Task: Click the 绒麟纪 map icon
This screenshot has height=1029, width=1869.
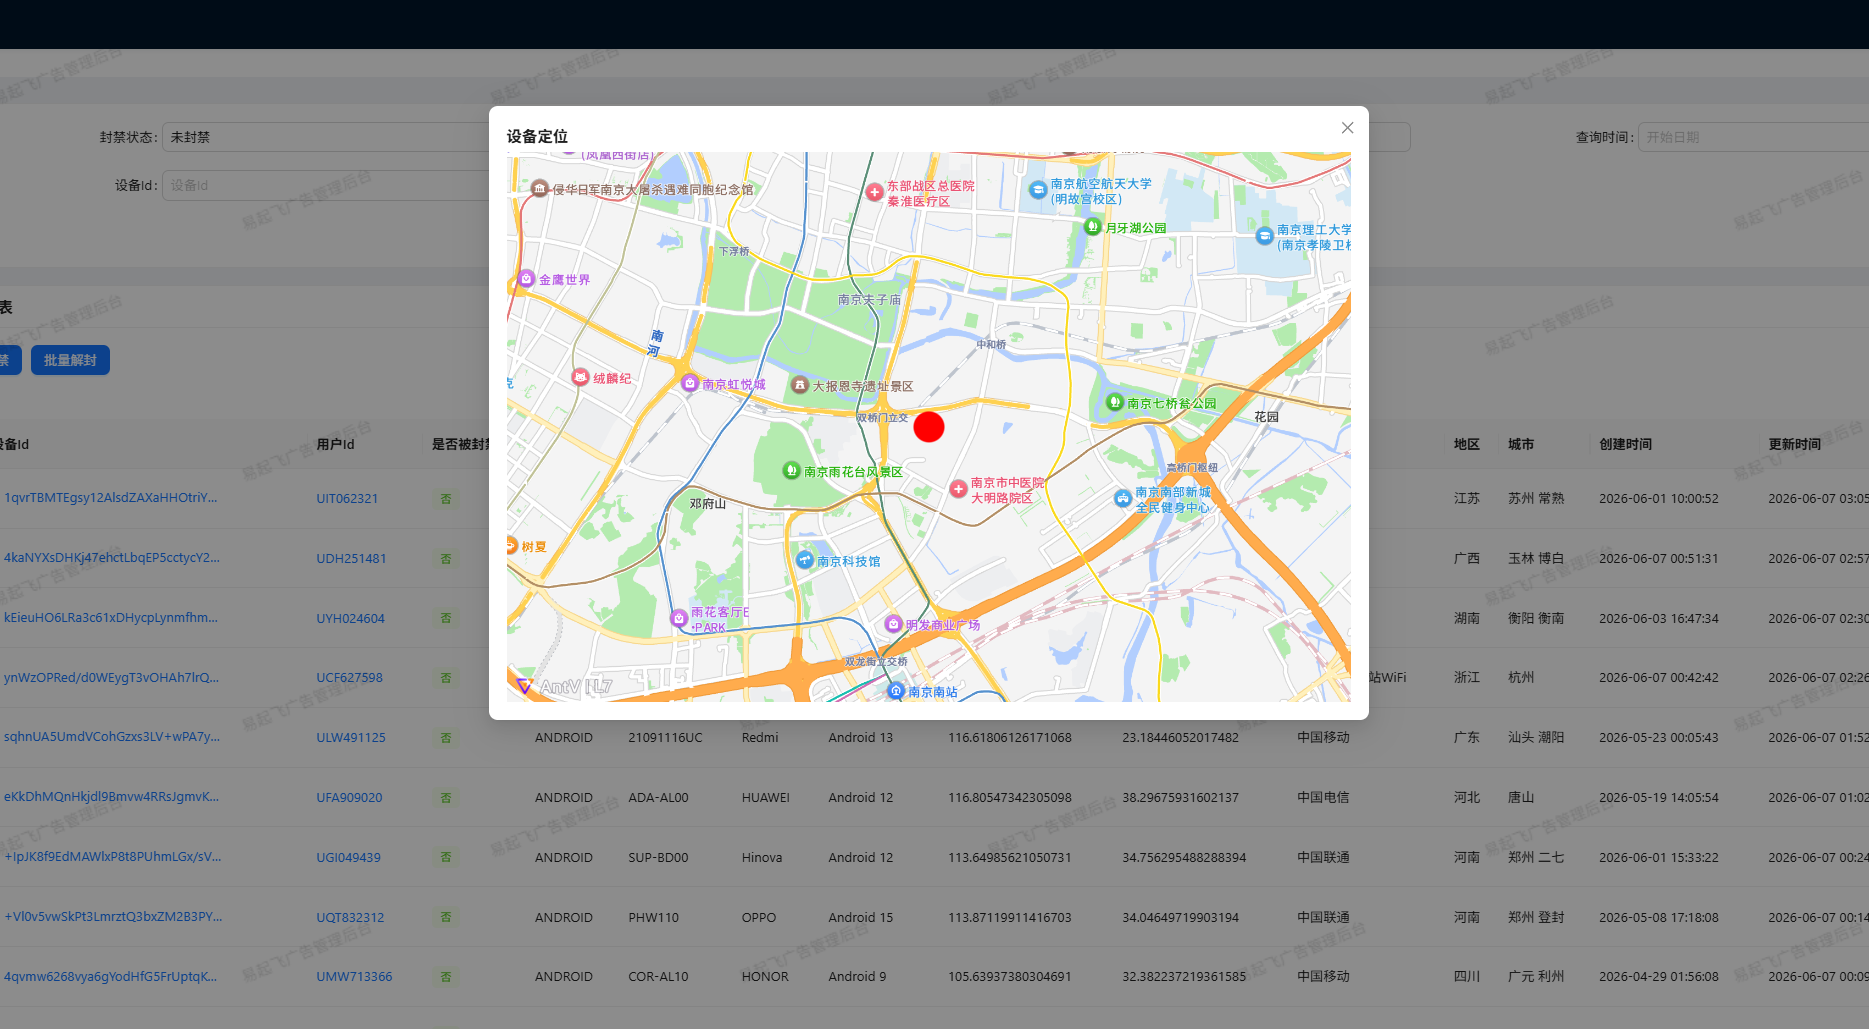Action: 580,377
